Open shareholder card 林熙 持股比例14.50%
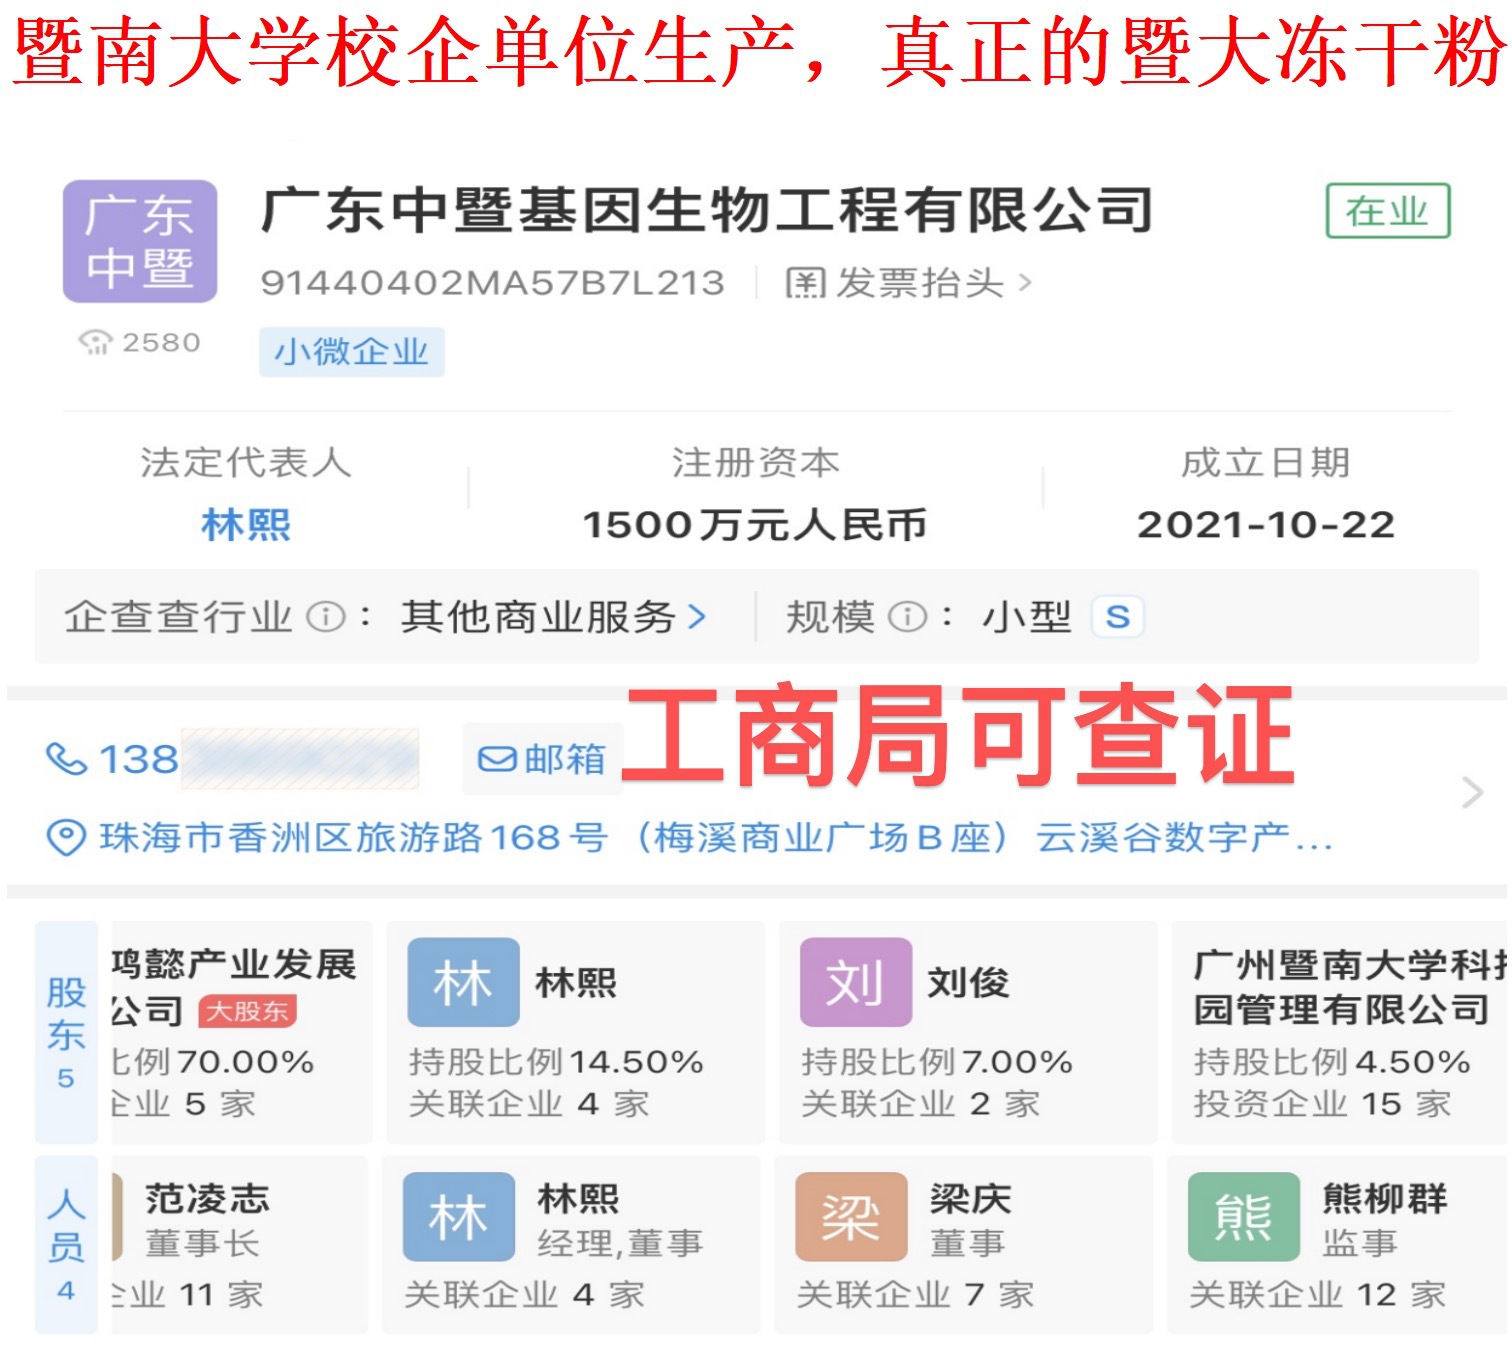 pos(576,1033)
